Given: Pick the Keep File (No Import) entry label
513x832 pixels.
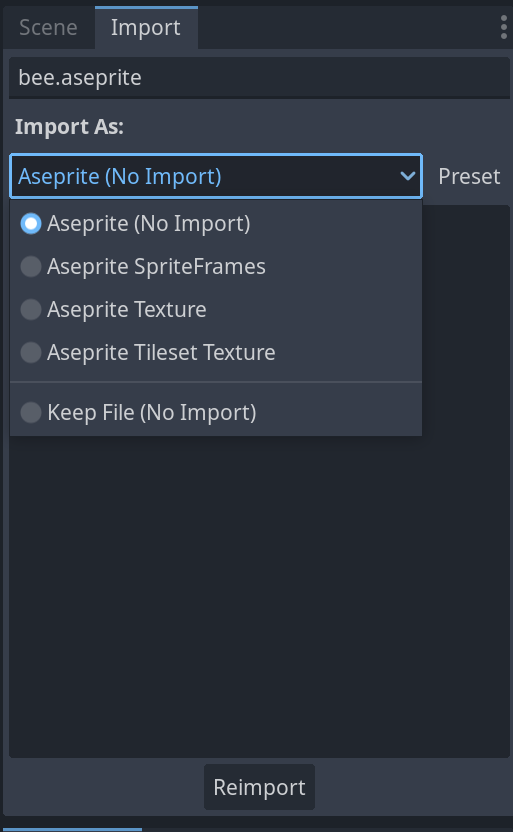Looking at the screenshot, I should pyautogui.click(x=152, y=412).
